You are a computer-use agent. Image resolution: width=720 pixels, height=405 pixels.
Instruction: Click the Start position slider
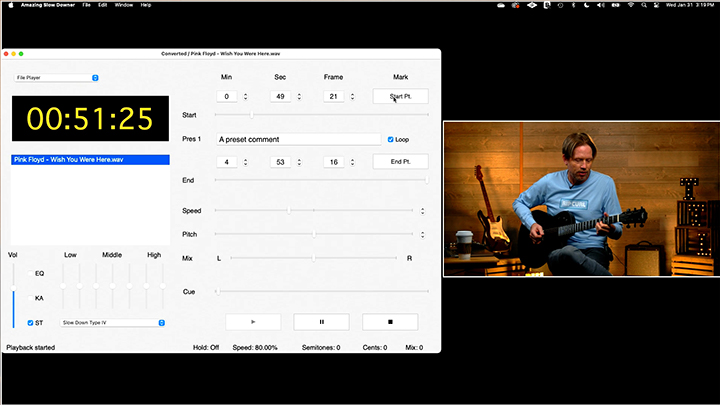[x=321, y=115]
